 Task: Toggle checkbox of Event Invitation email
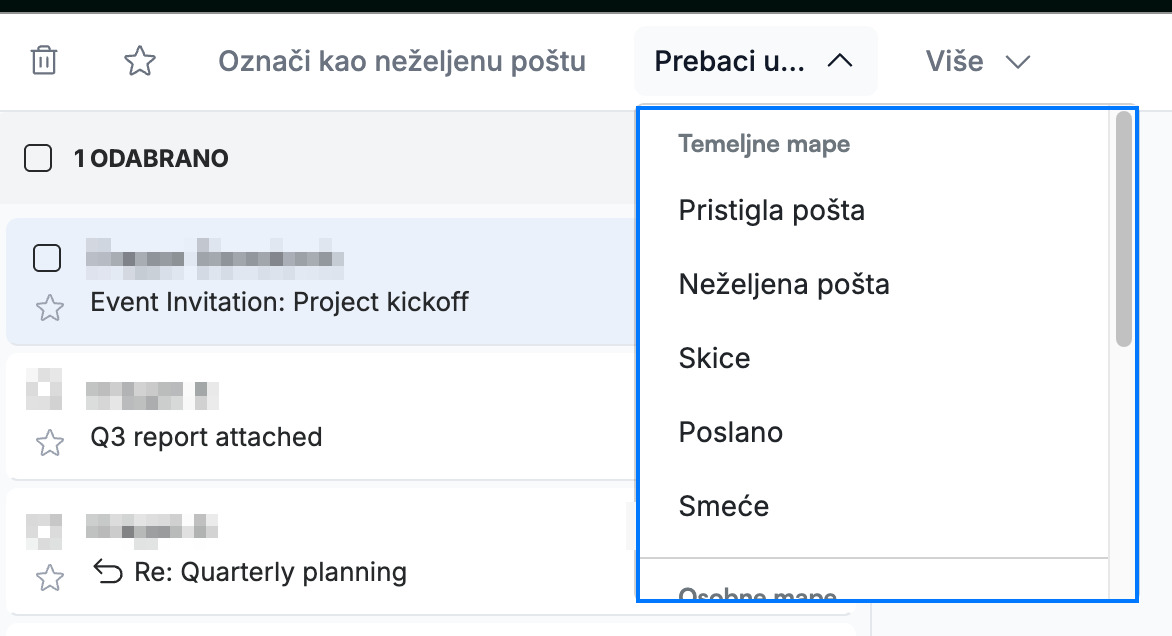pyautogui.click(x=47, y=258)
